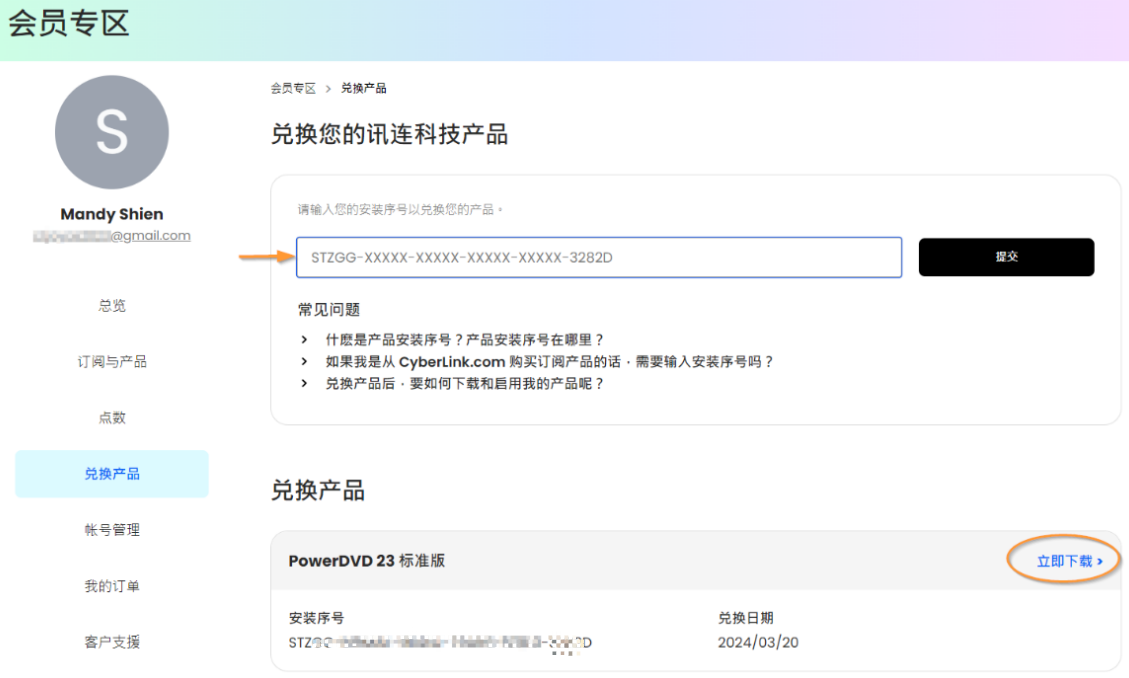Expand FAQ about CyberLink.com 购买订阅产品
Image resolution: width=1129 pixels, height=678 pixels.
click(x=549, y=361)
